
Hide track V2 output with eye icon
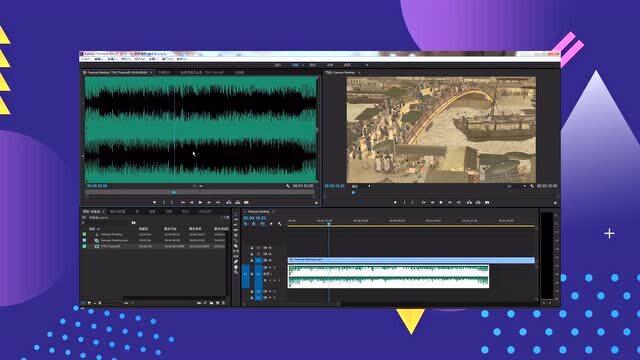[269, 254]
